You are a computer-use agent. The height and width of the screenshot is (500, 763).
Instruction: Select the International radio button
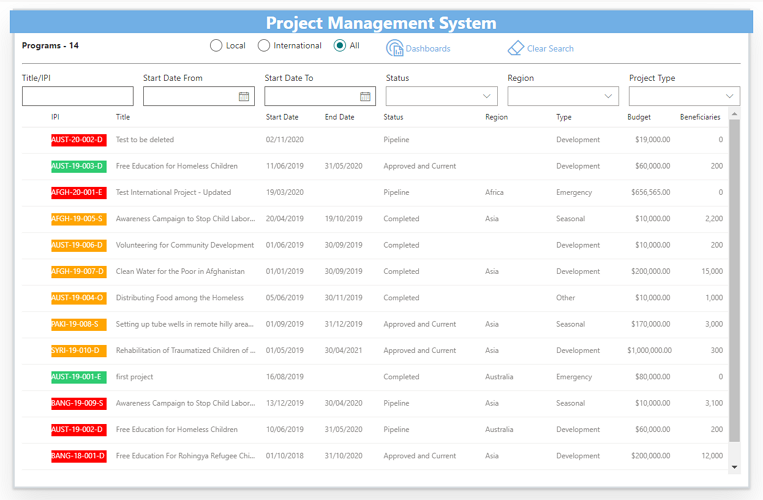click(264, 46)
